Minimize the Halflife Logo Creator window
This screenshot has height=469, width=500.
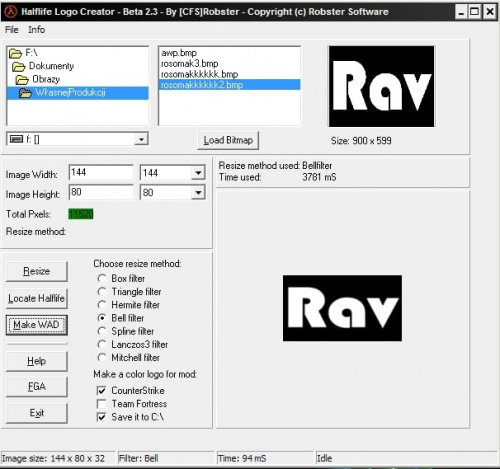(461, 12)
